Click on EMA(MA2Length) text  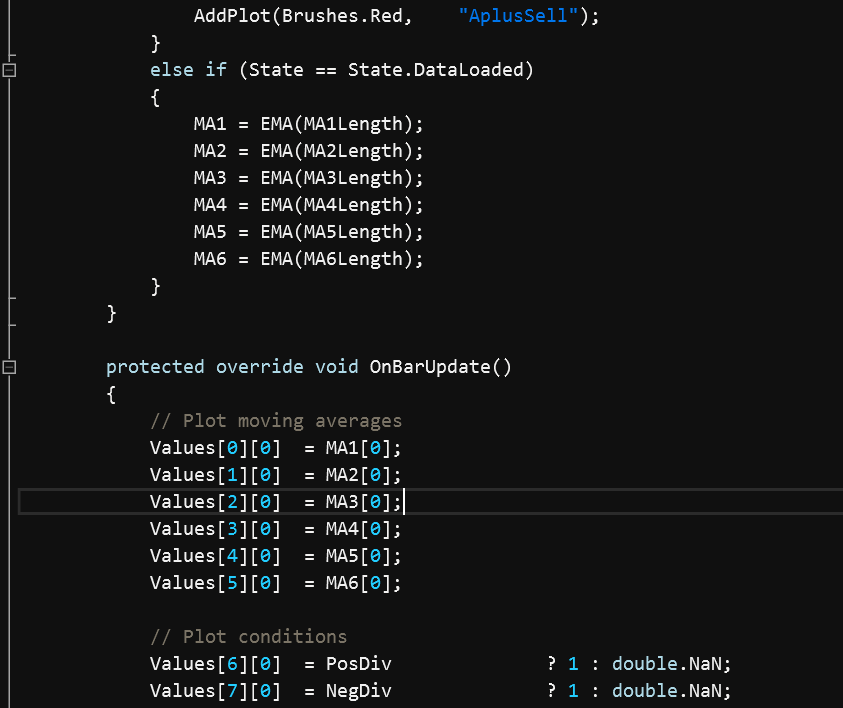click(x=342, y=151)
